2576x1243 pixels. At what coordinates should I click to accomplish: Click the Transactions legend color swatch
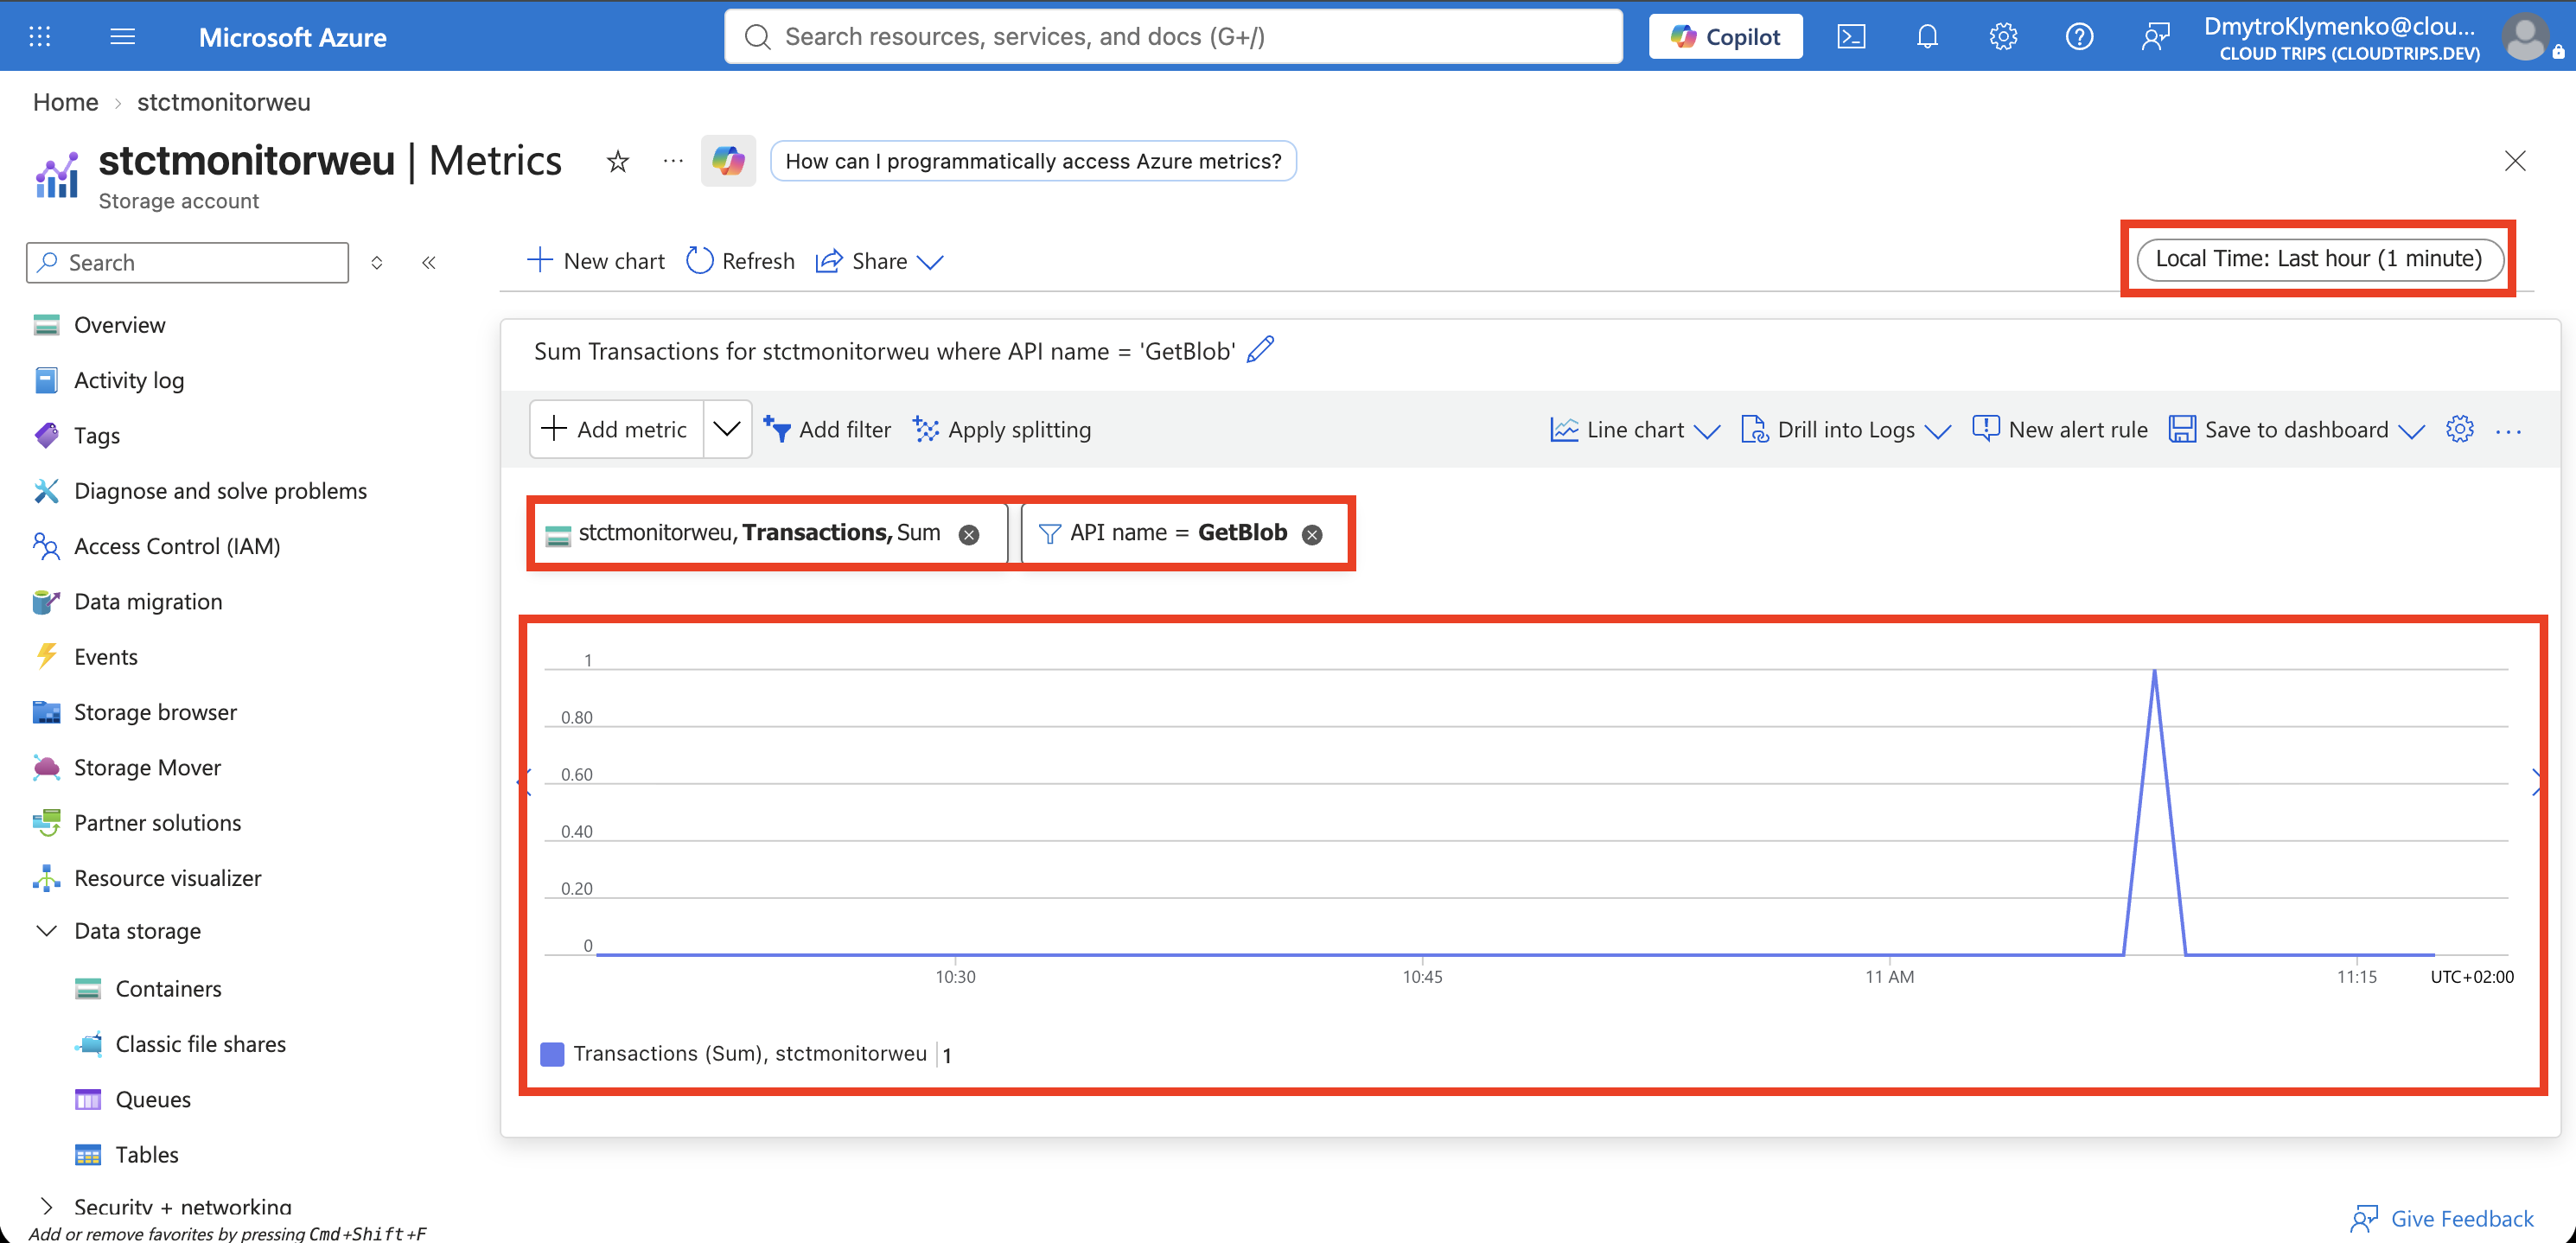tap(552, 1053)
